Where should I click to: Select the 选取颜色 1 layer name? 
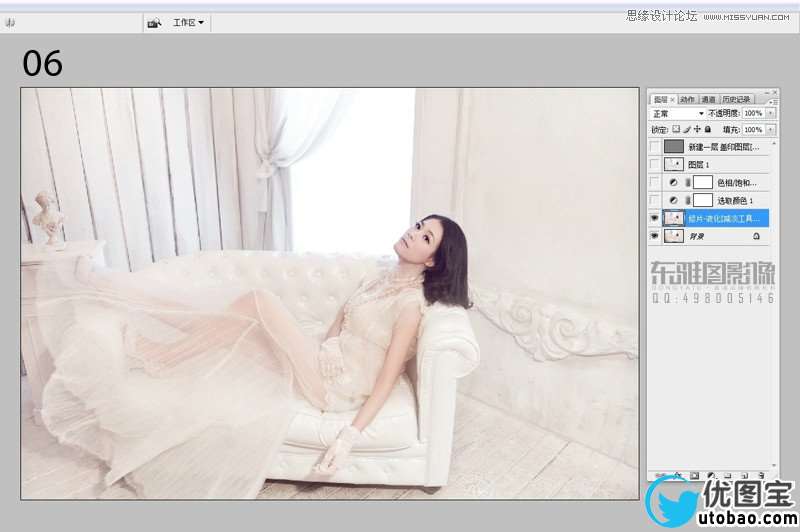pos(735,201)
